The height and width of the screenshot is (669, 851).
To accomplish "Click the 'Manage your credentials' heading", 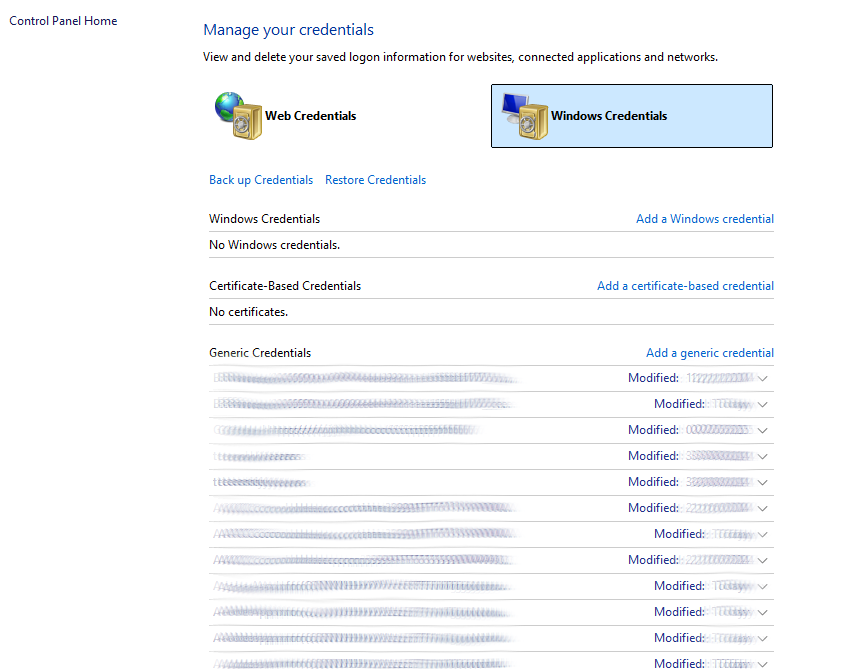I will [288, 30].
